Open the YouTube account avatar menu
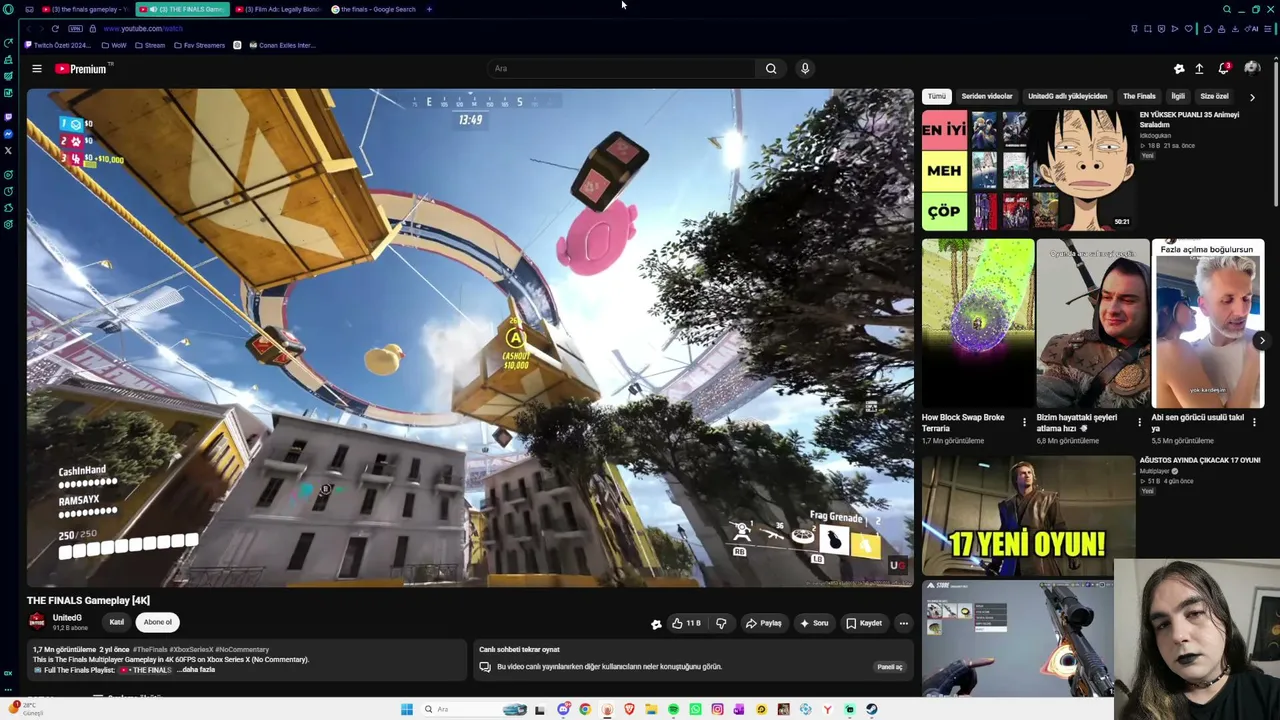The width and height of the screenshot is (1280, 720). click(x=1252, y=69)
